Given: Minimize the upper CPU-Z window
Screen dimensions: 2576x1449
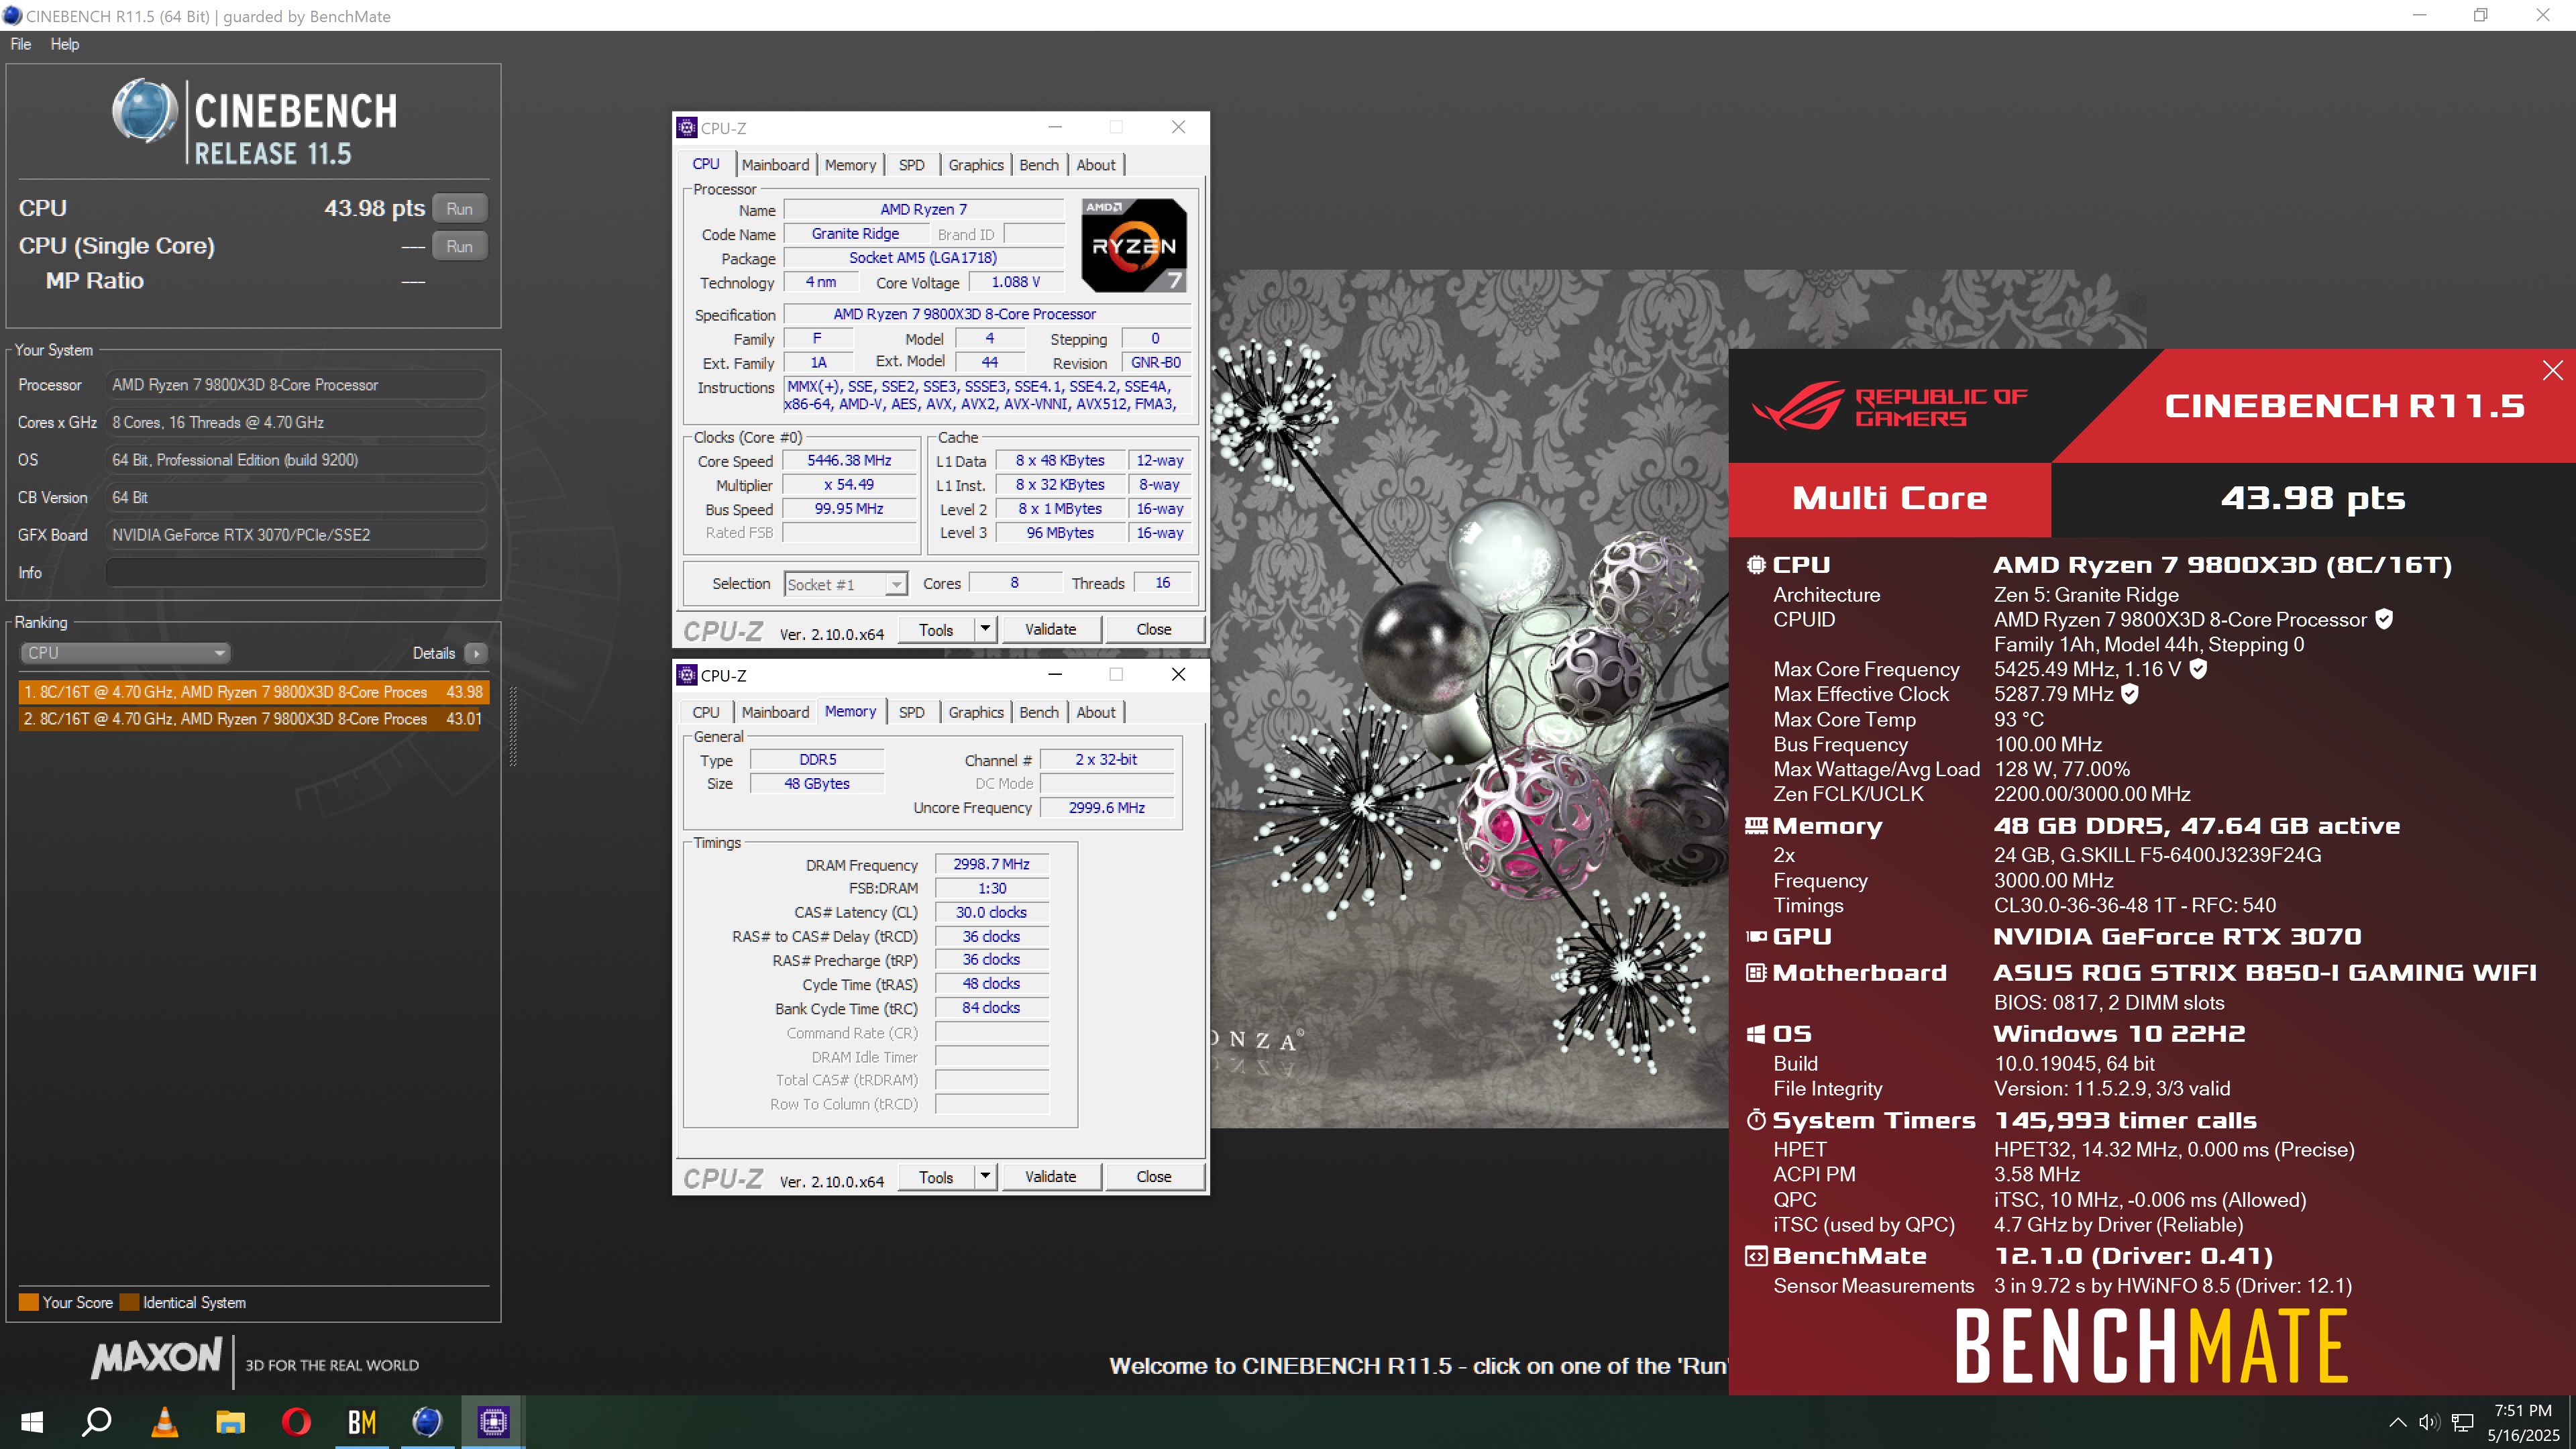Looking at the screenshot, I should 1054,127.
